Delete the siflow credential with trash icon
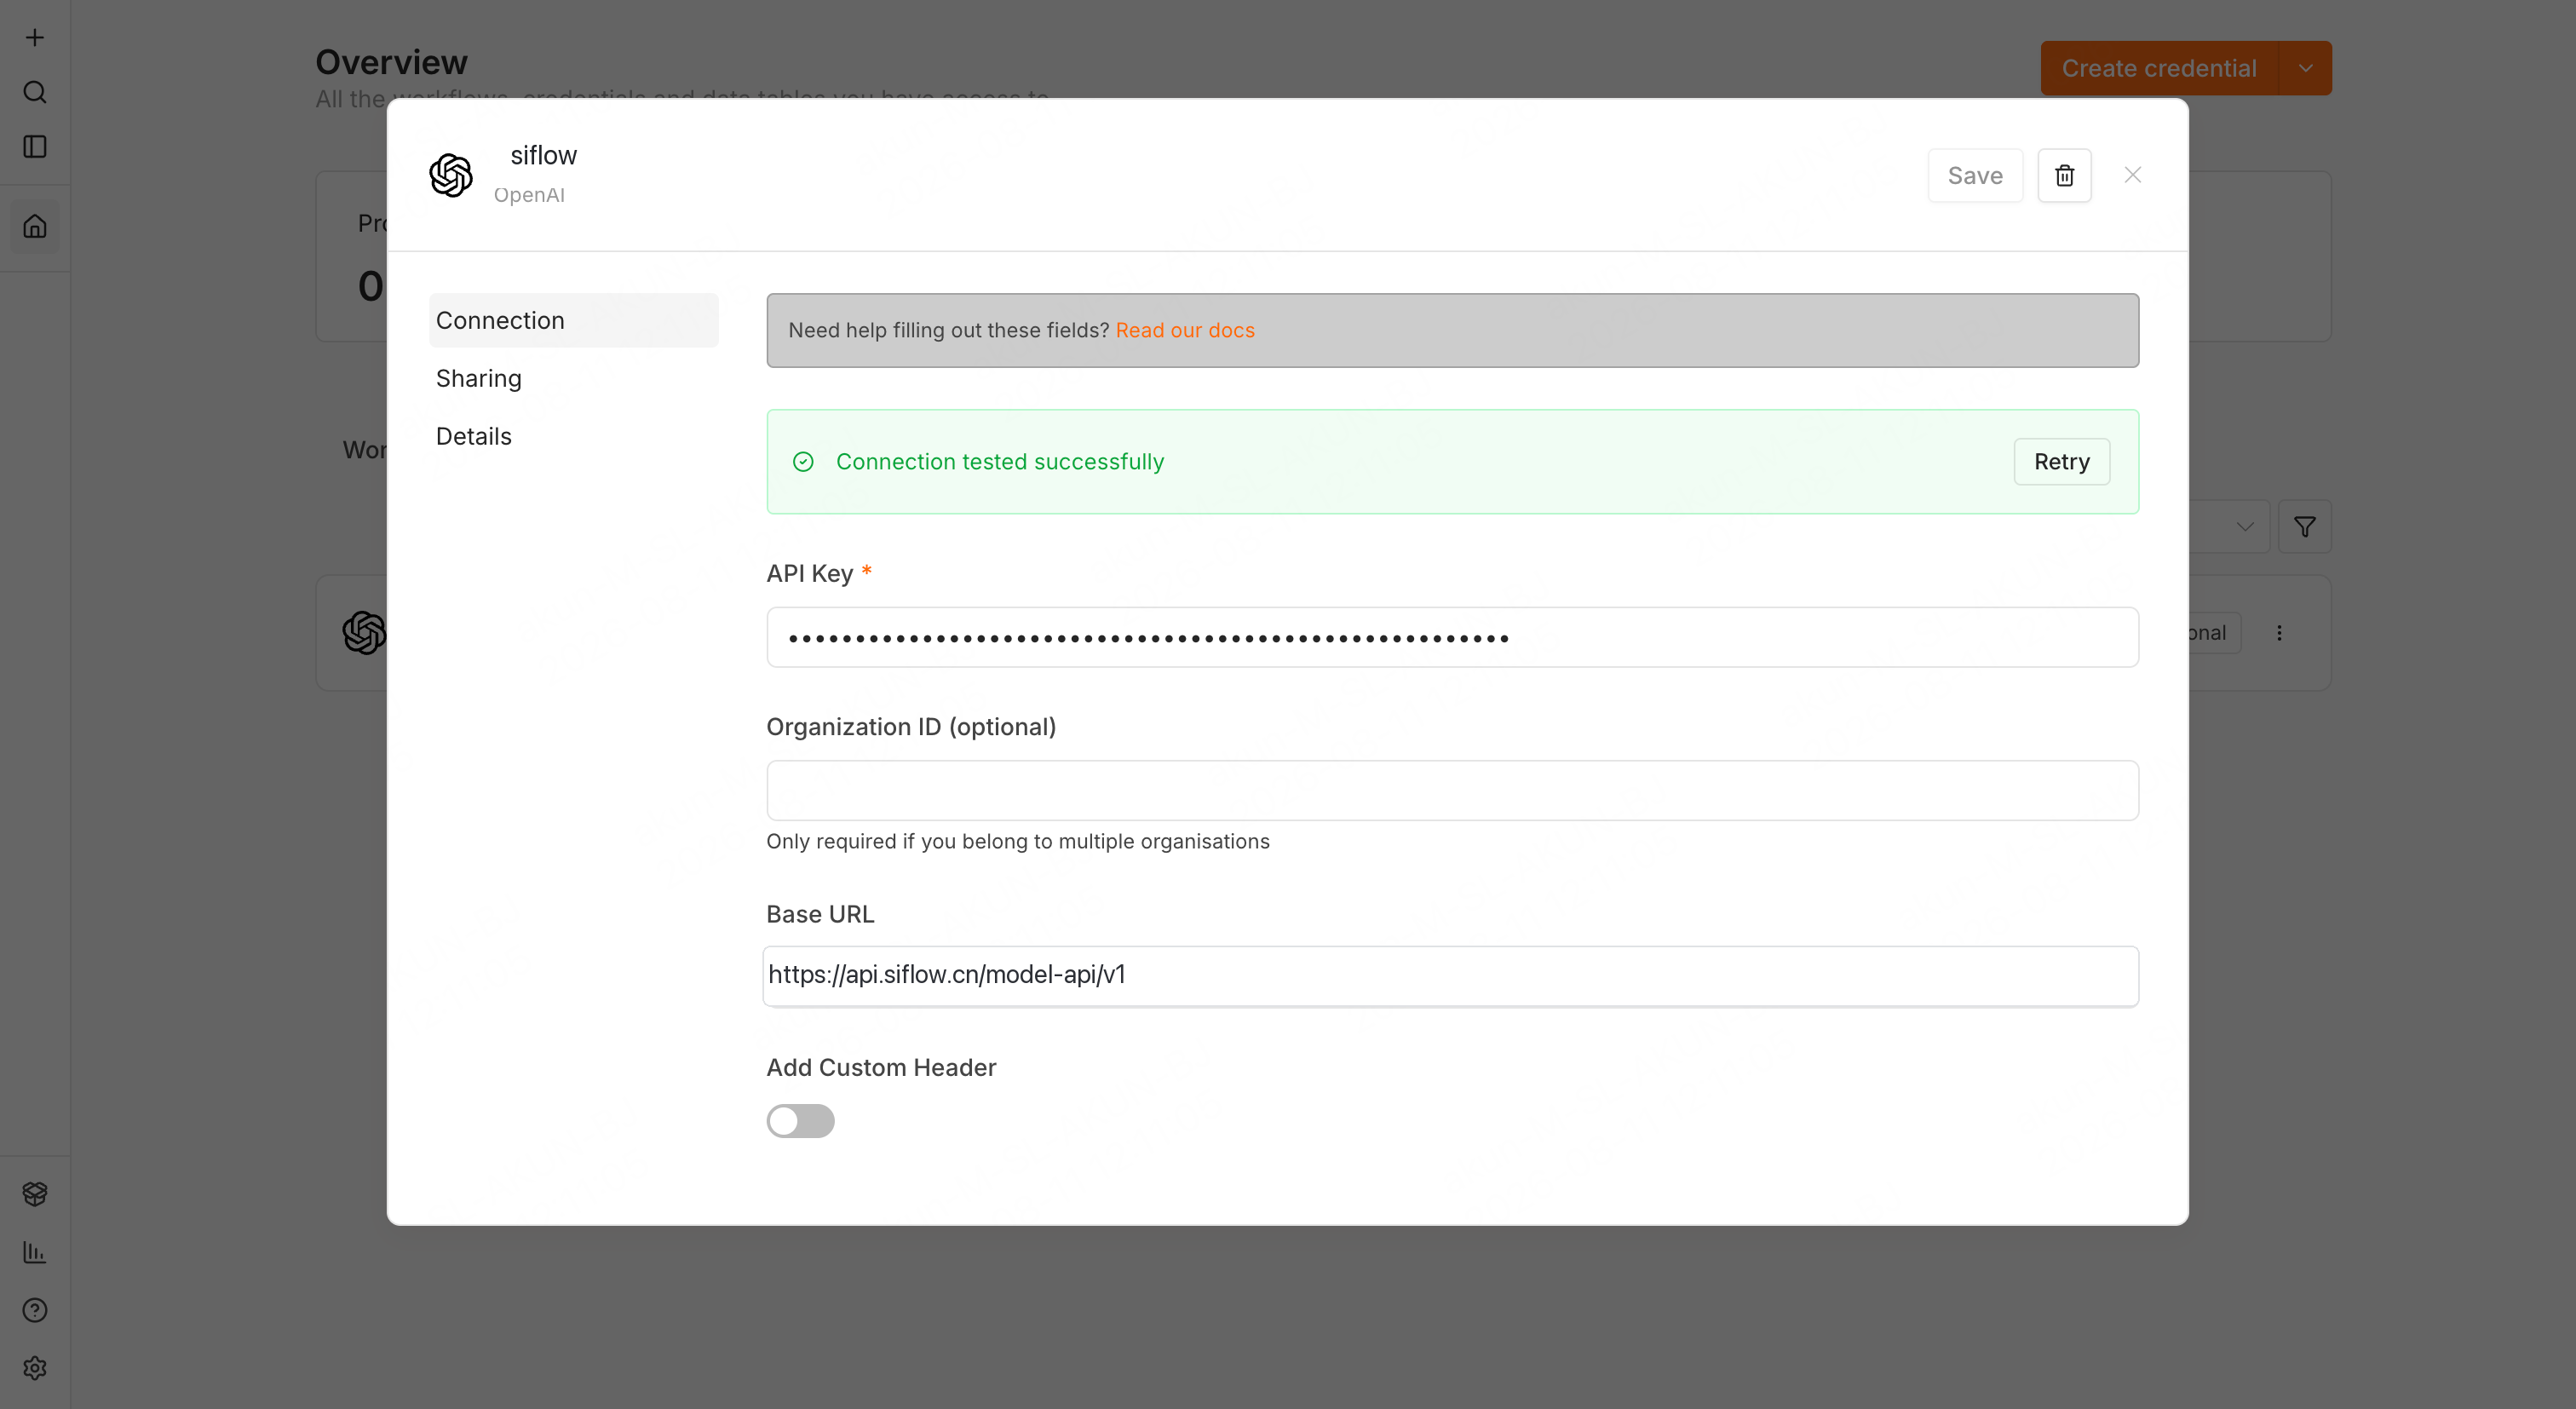Viewport: 2576px width, 1409px height. click(x=2065, y=176)
